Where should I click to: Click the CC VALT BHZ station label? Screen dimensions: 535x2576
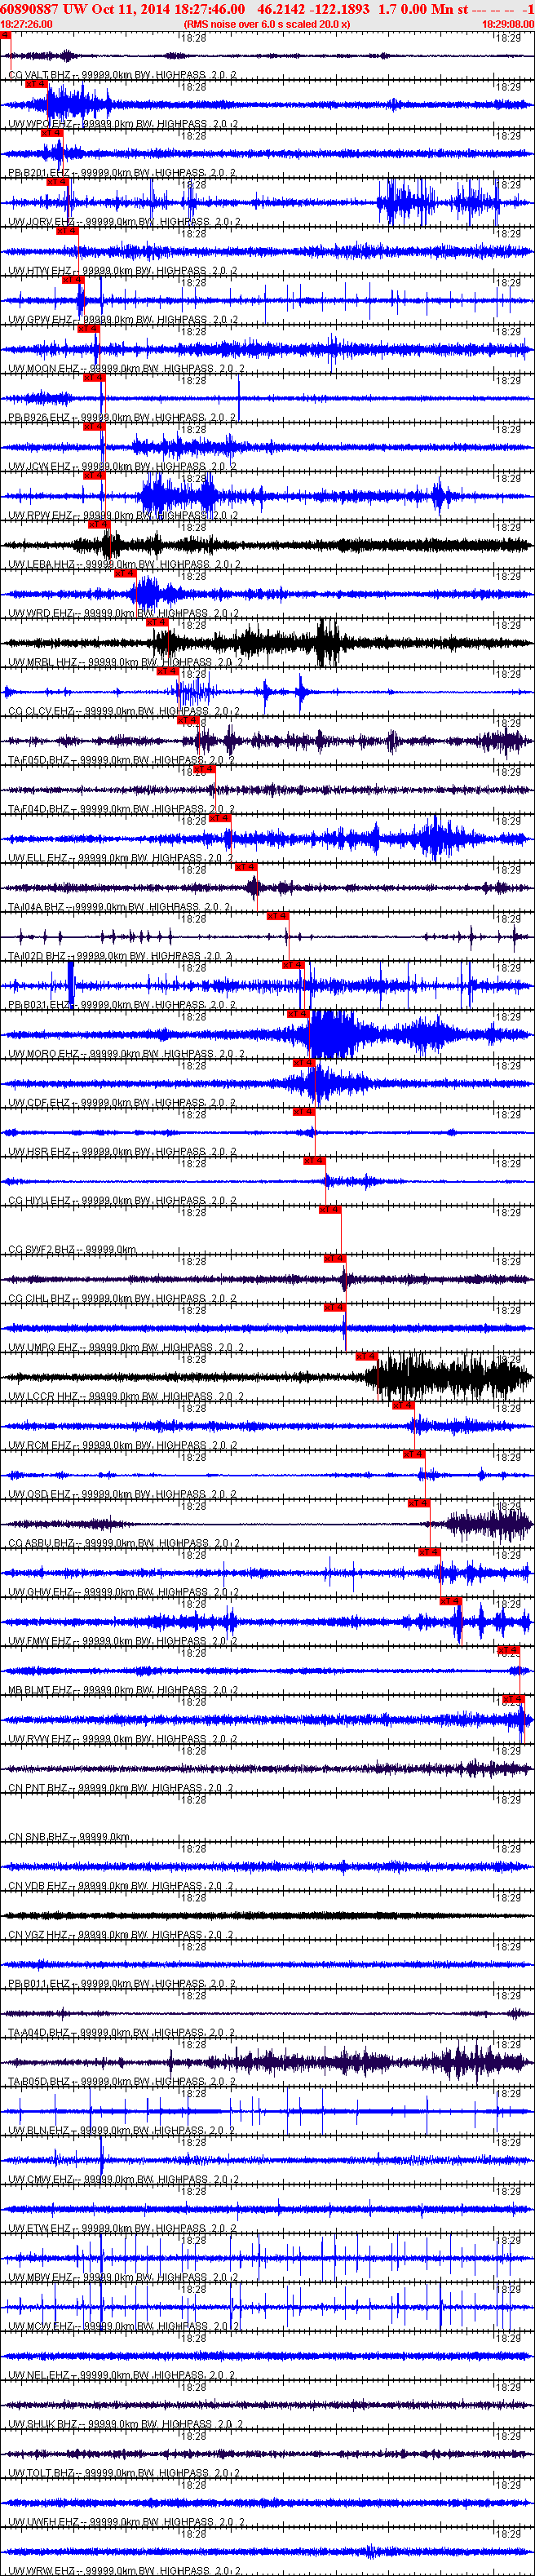tap(40, 75)
